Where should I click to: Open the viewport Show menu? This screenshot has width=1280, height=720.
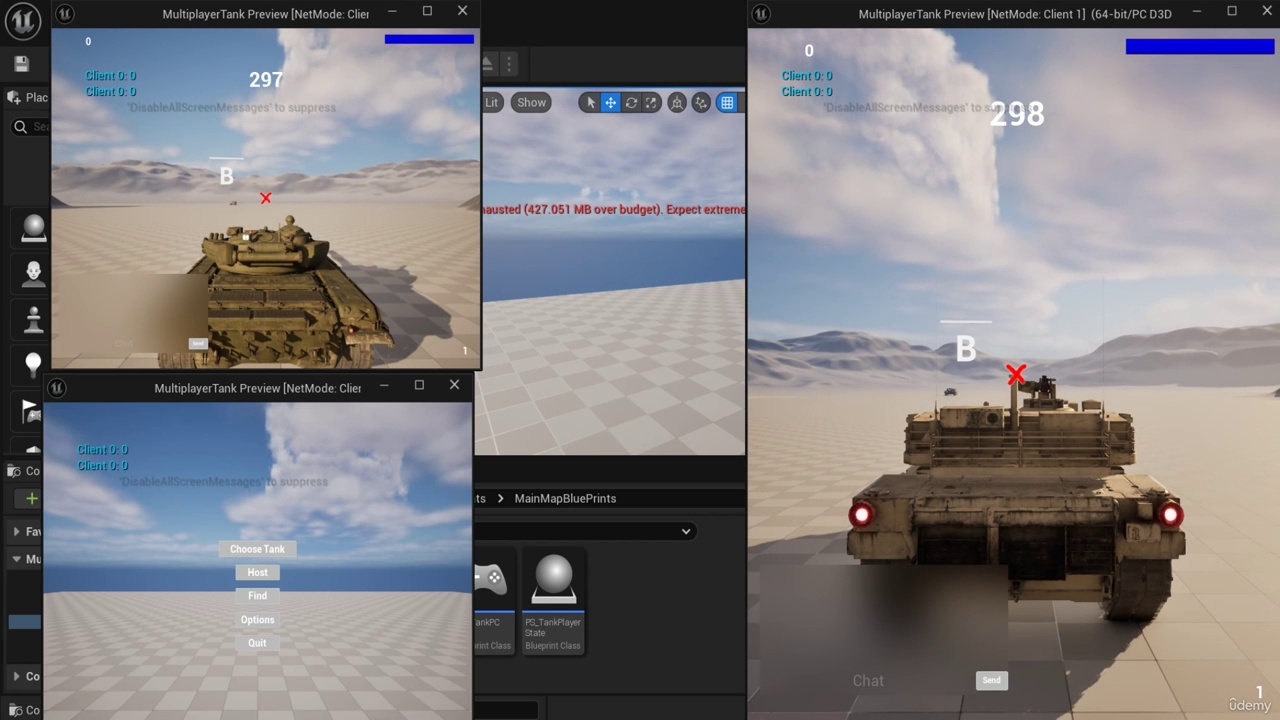pyautogui.click(x=531, y=102)
